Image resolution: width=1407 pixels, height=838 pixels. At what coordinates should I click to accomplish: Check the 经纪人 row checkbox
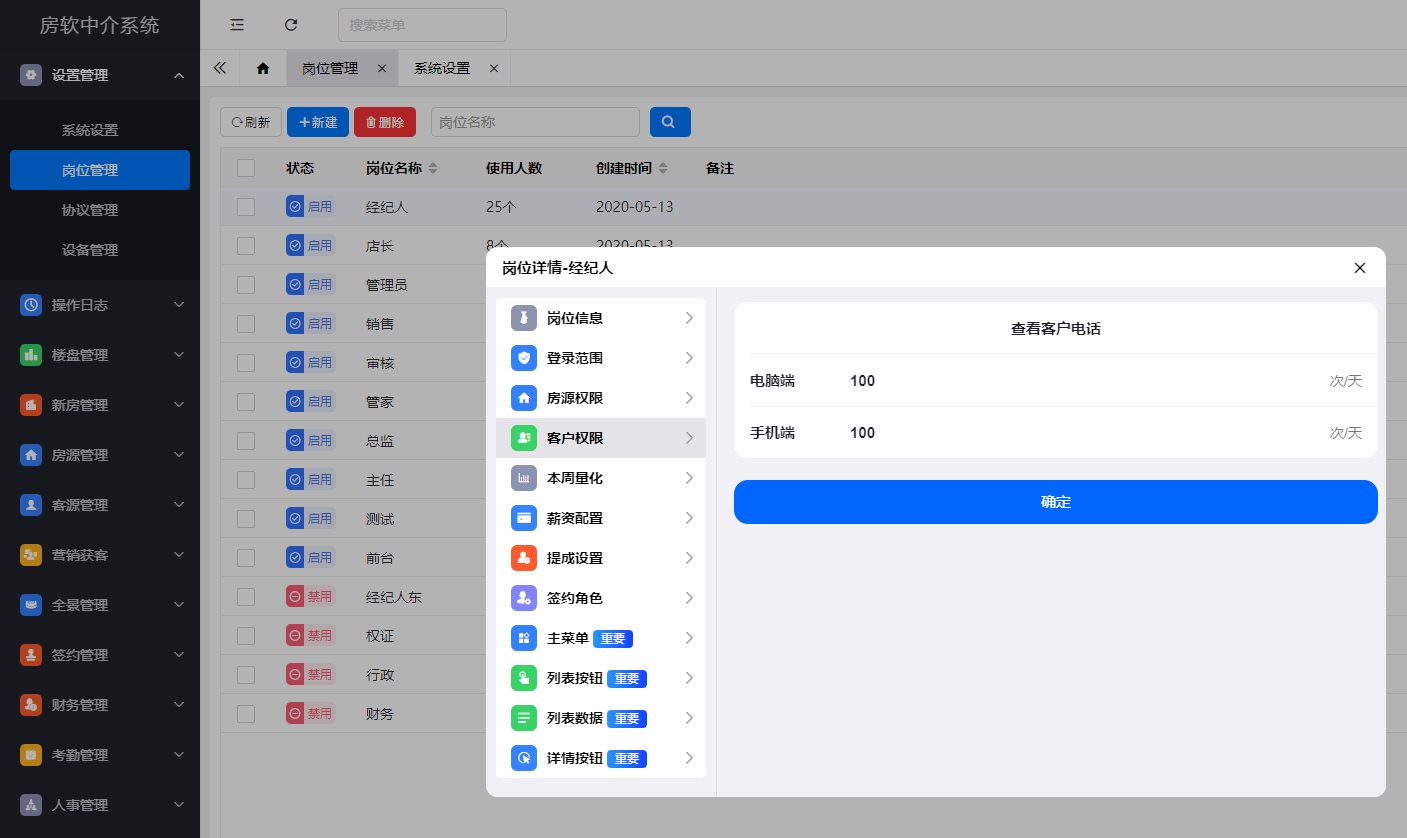246,207
